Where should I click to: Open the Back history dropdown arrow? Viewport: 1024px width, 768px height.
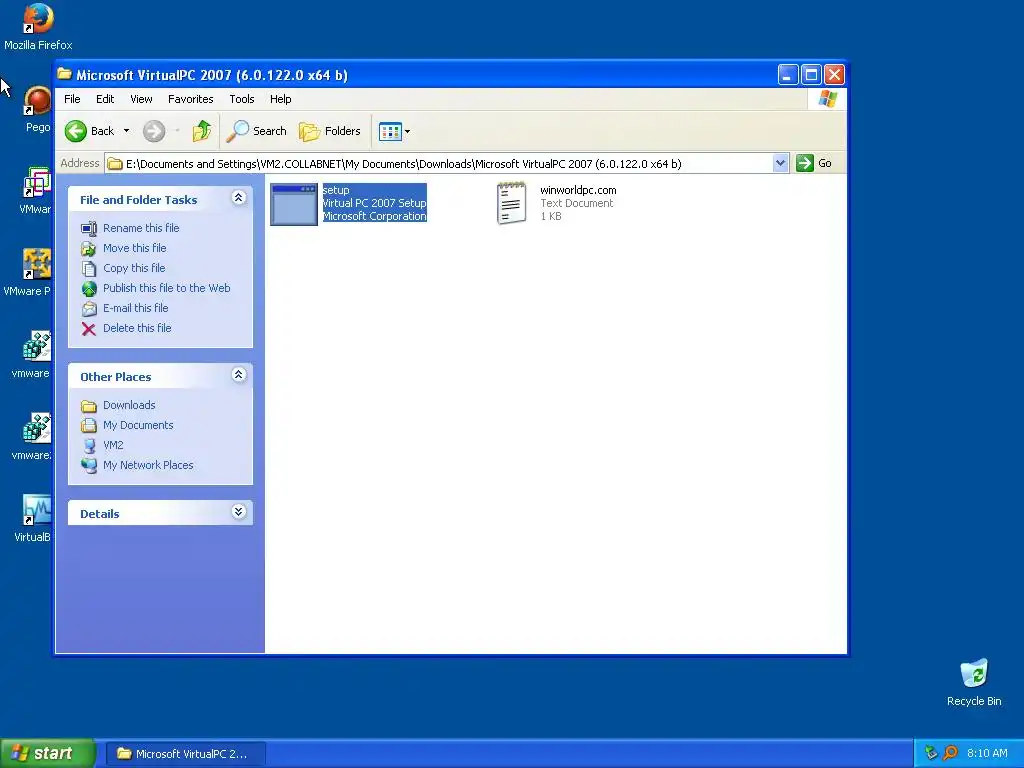click(127, 131)
